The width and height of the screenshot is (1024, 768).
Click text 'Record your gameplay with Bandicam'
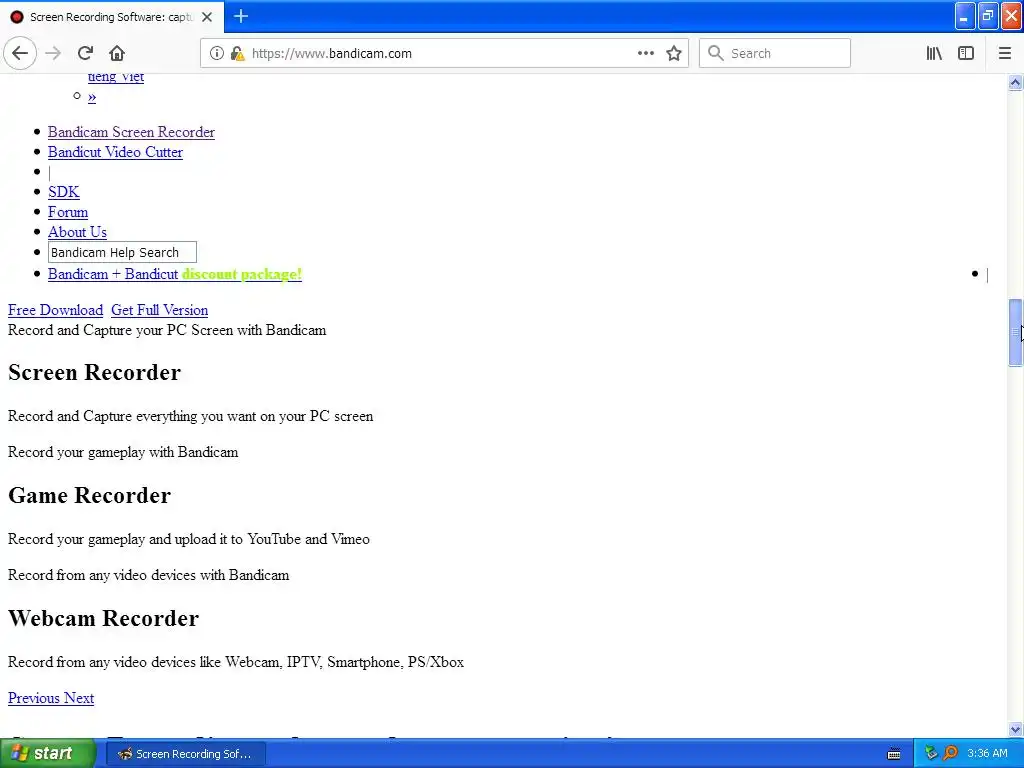pyautogui.click(x=123, y=453)
